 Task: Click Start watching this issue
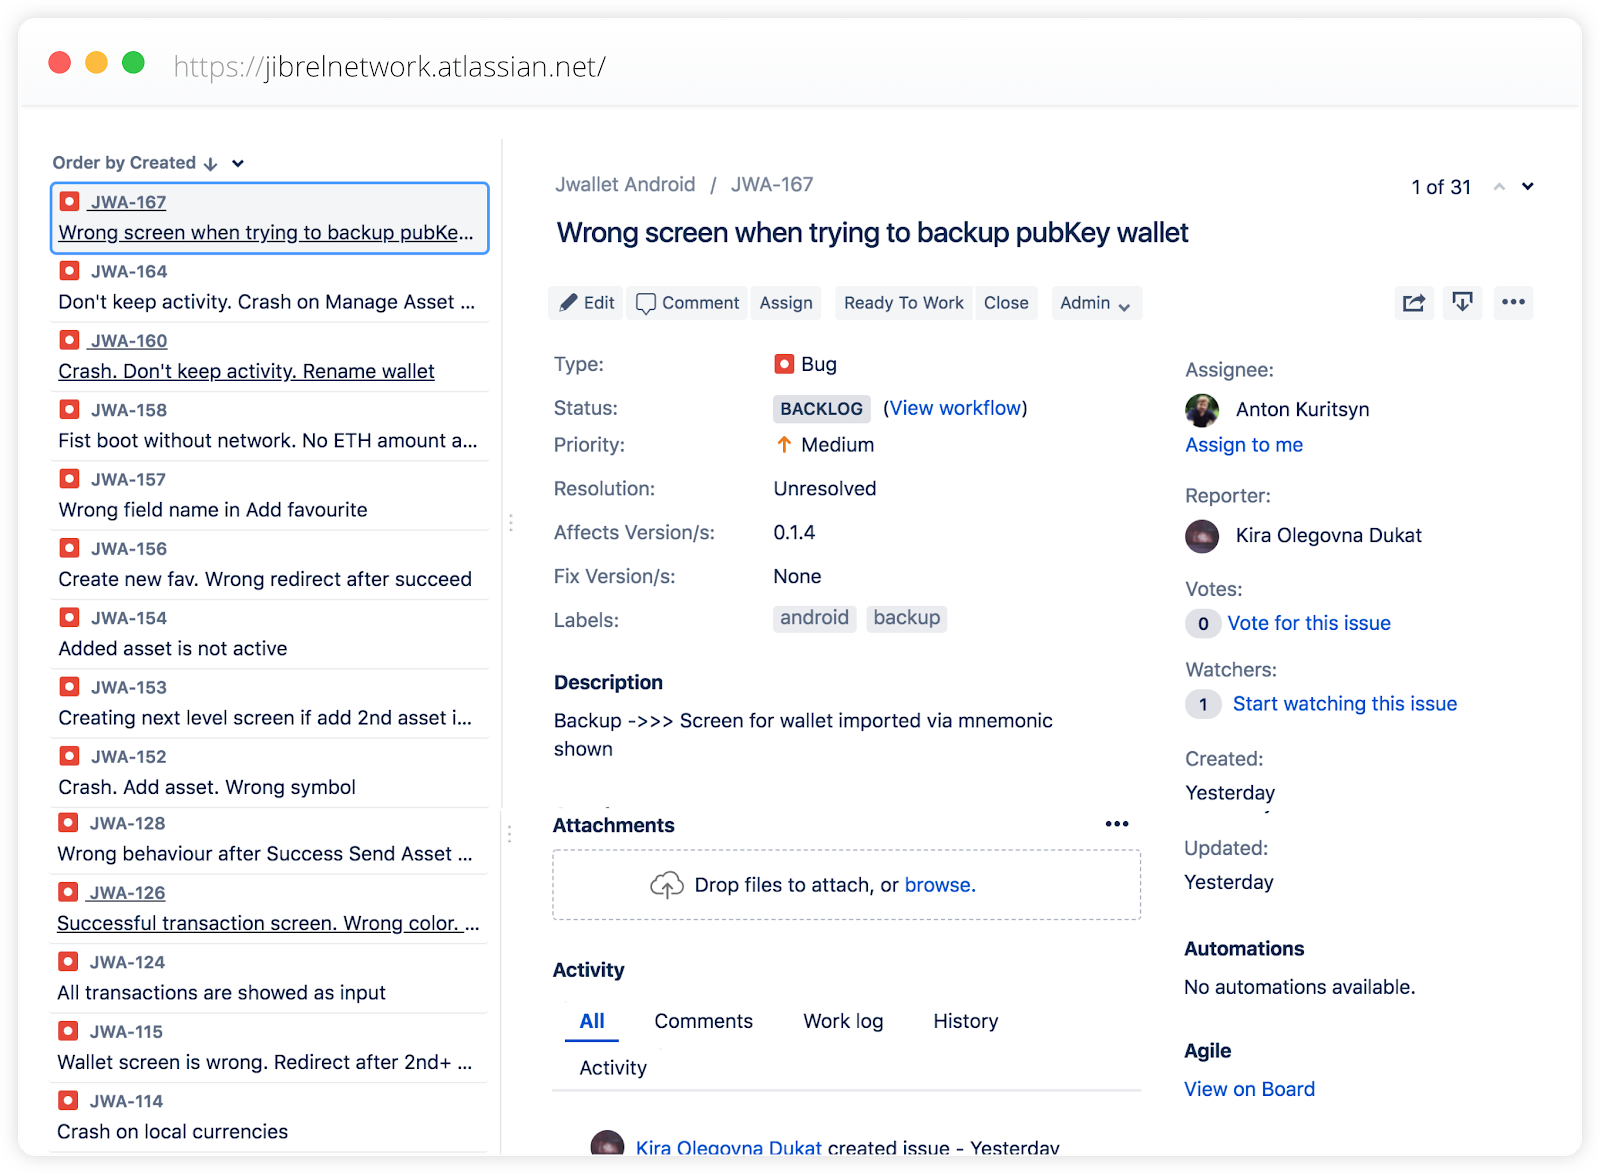click(x=1345, y=704)
